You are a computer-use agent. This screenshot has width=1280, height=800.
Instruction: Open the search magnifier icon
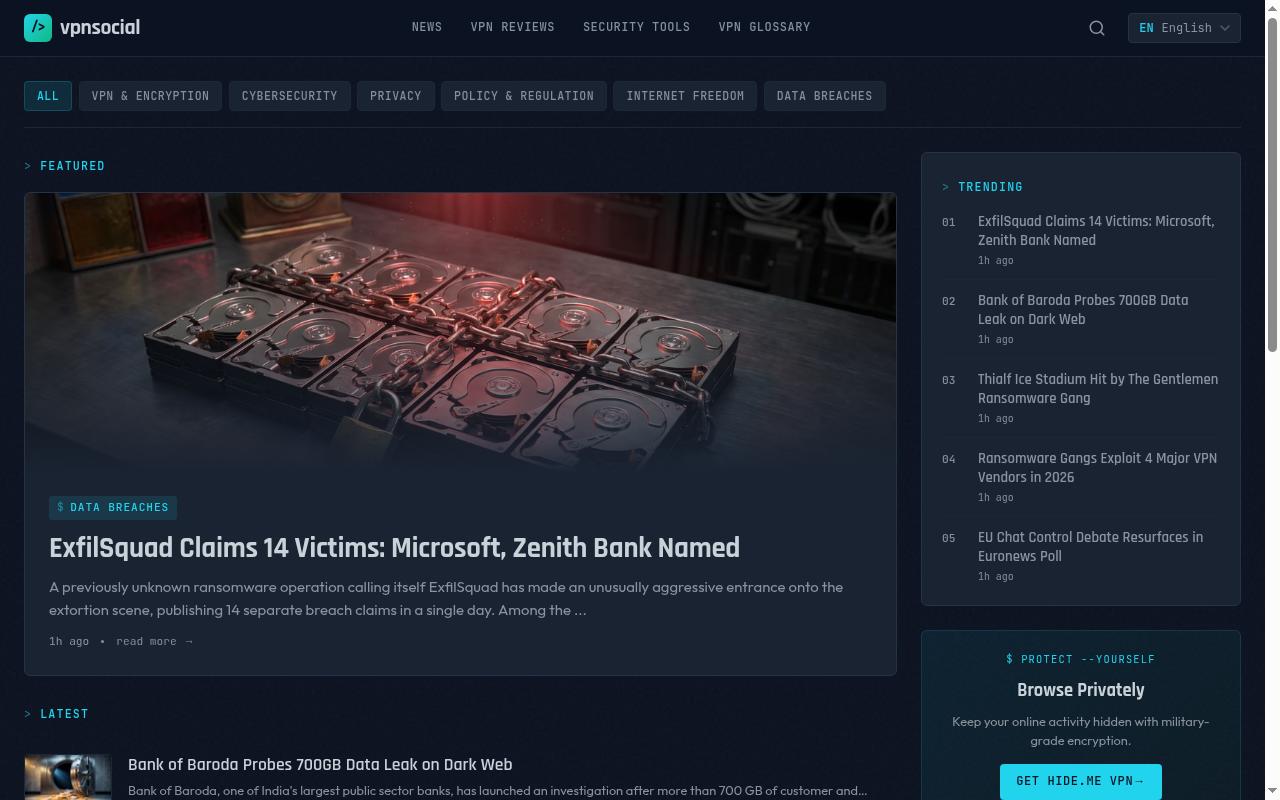click(x=1097, y=28)
